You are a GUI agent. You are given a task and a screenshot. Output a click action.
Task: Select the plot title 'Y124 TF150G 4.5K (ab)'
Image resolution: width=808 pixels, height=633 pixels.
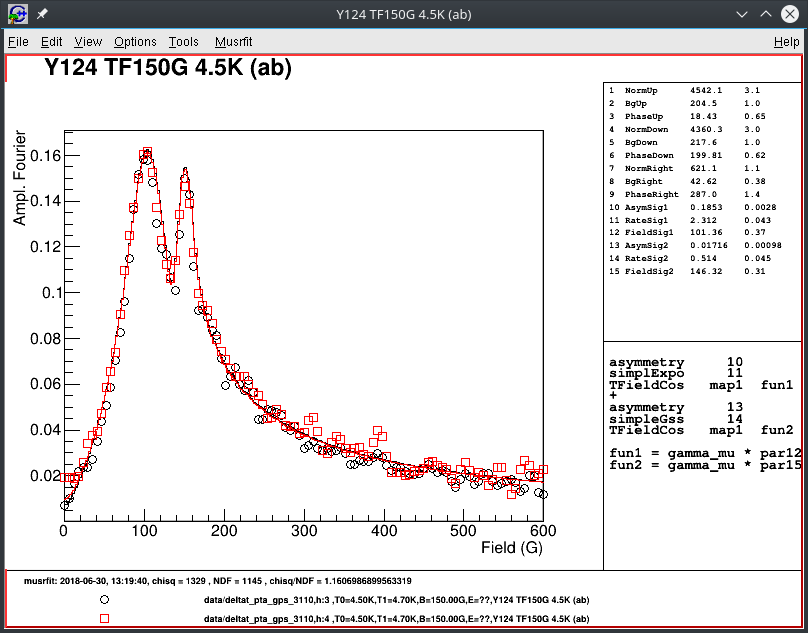(x=168, y=68)
